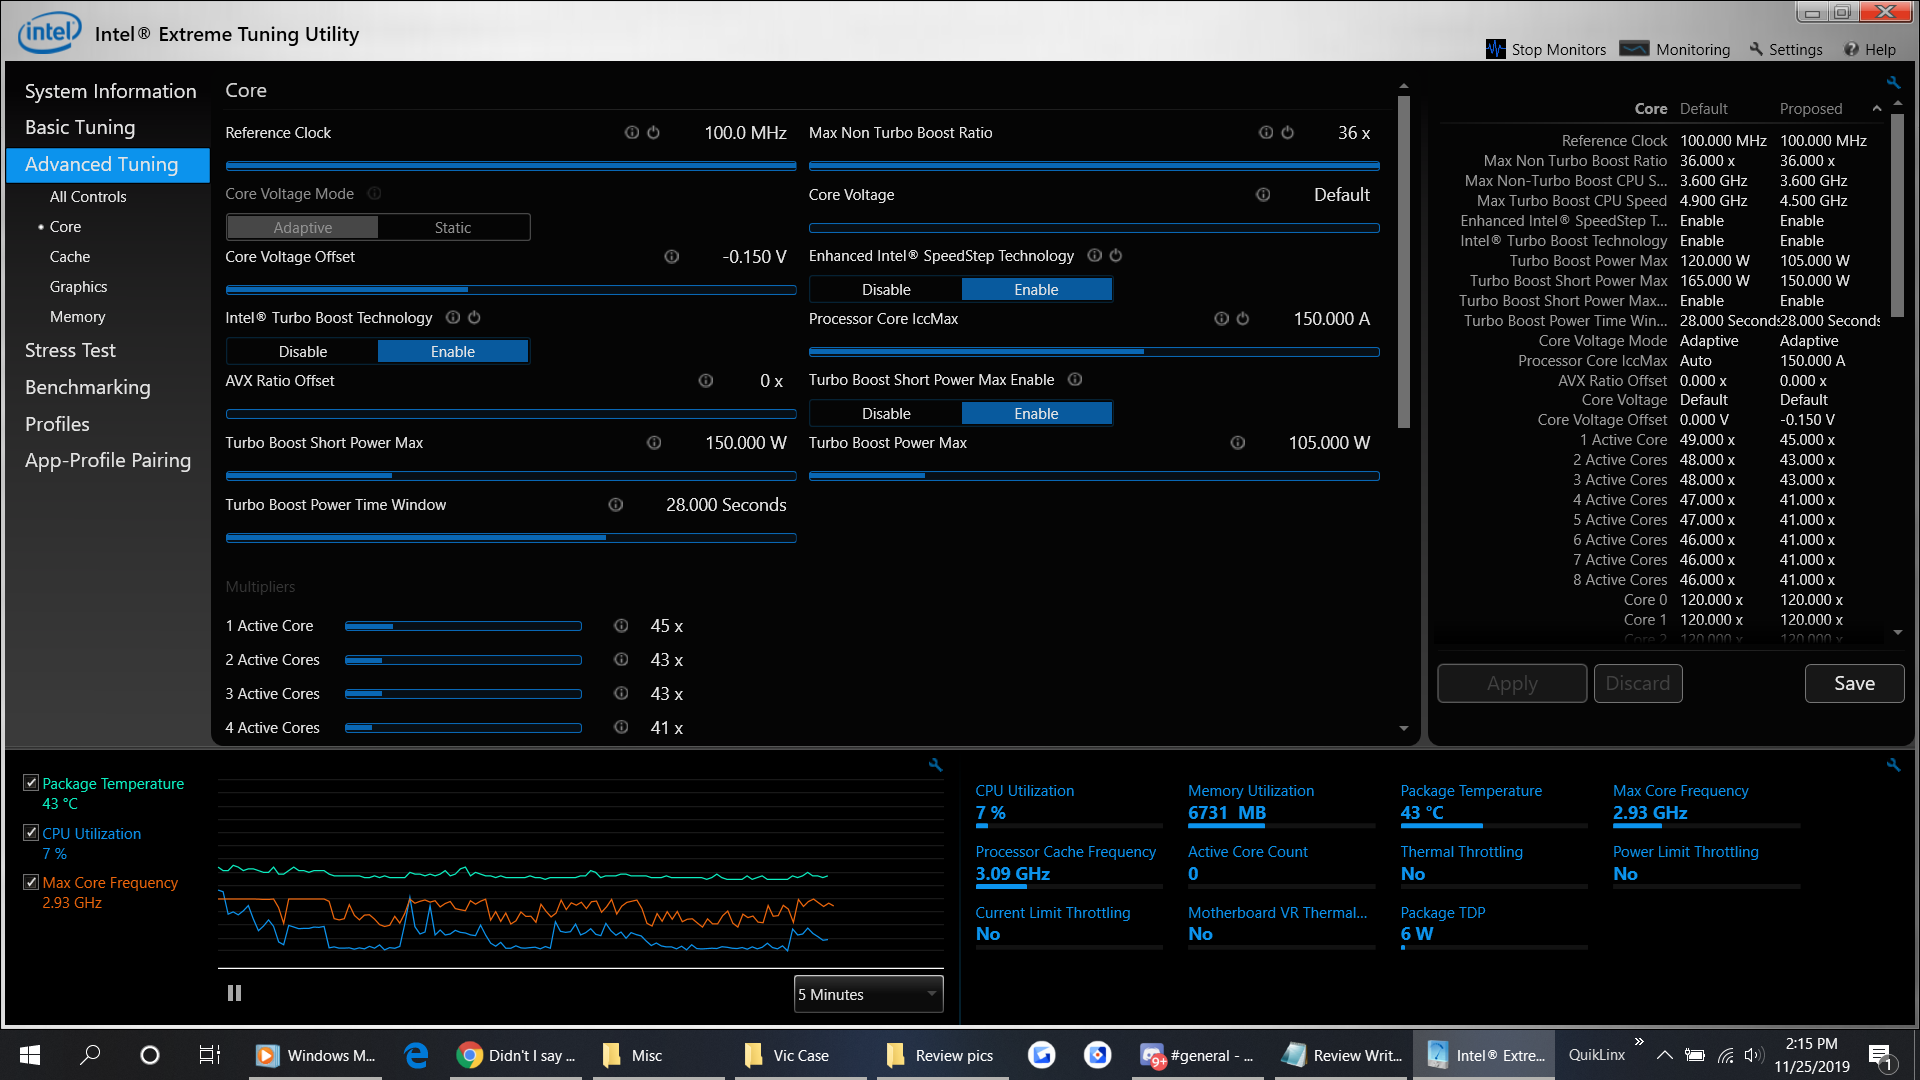Click the reset power icon for Reference Clock
The image size is (1920, 1080).
[653, 133]
